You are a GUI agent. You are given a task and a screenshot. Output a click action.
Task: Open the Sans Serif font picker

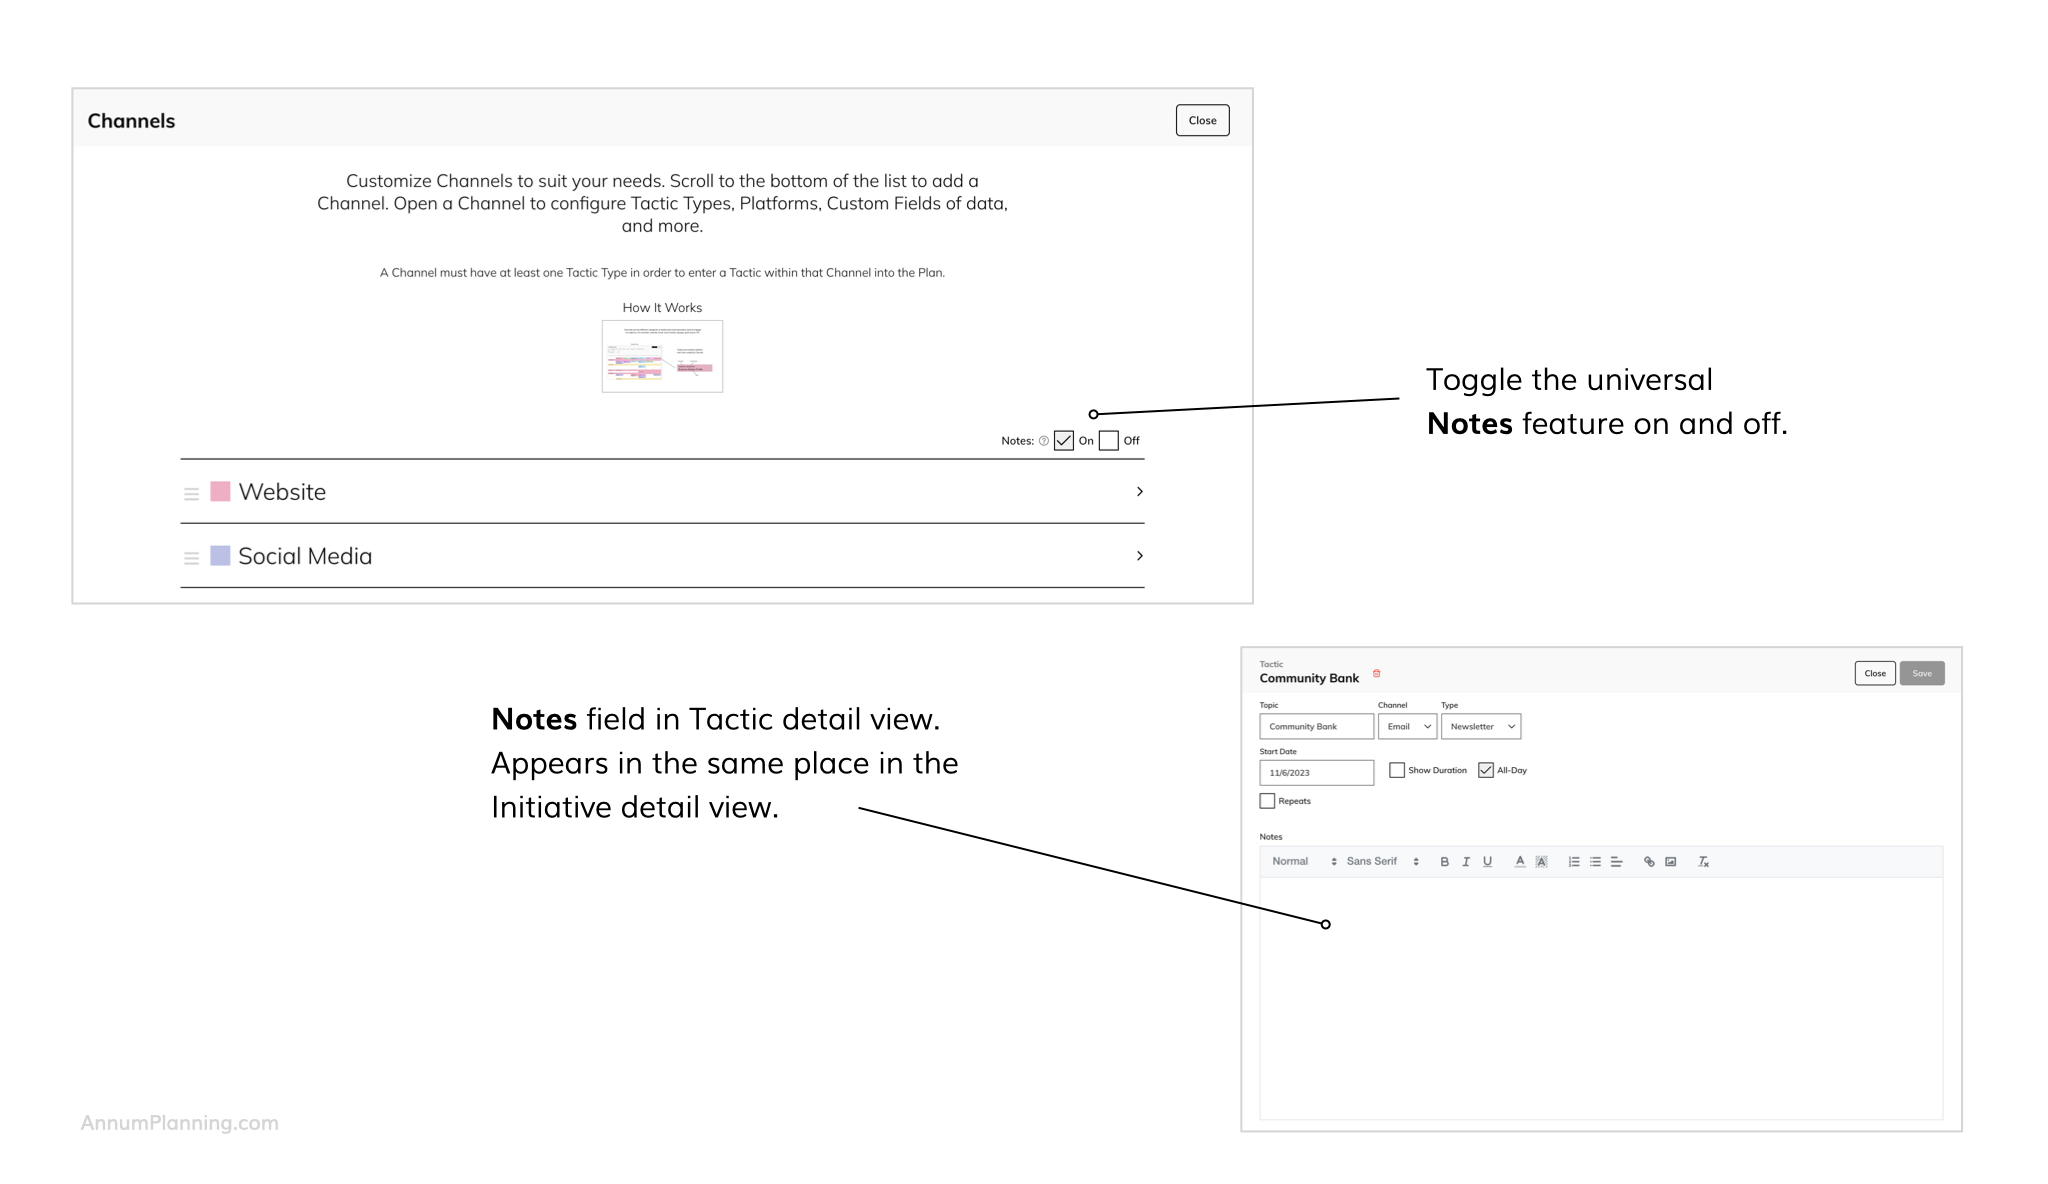(1382, 862)
